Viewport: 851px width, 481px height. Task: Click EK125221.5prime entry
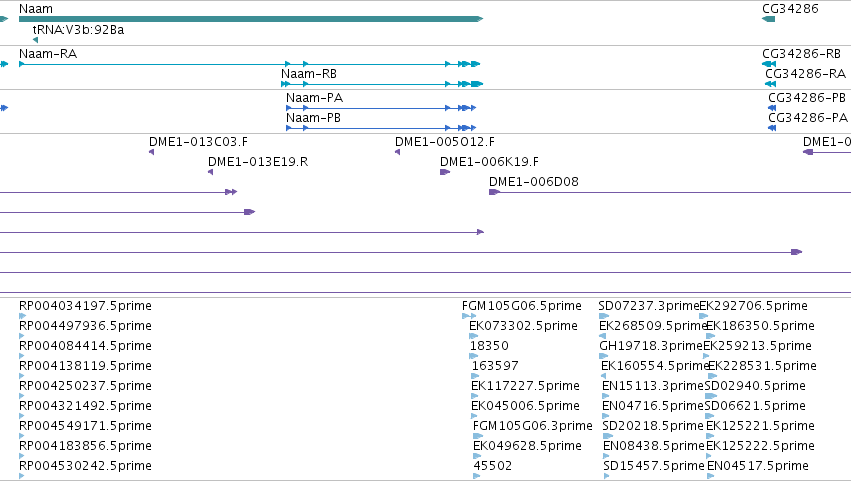point(760,426)
